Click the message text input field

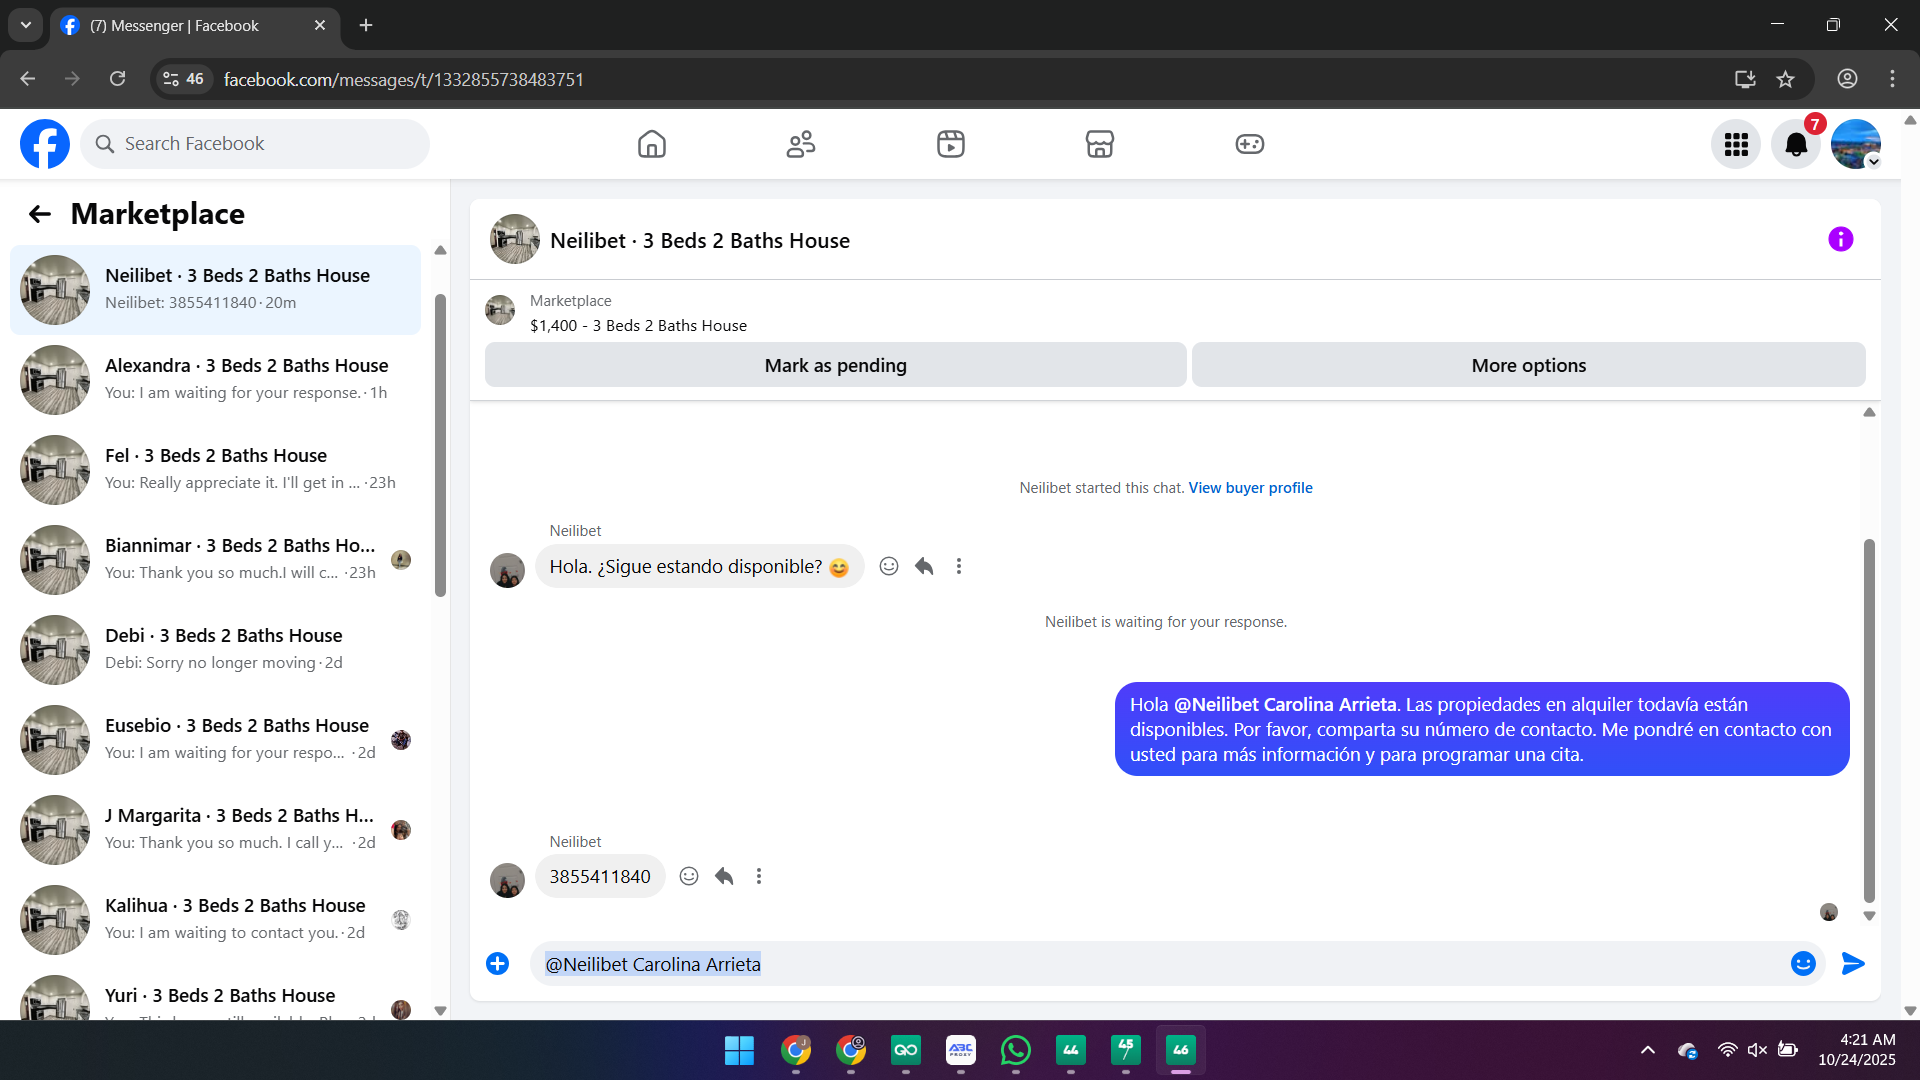pos(1160,964)
